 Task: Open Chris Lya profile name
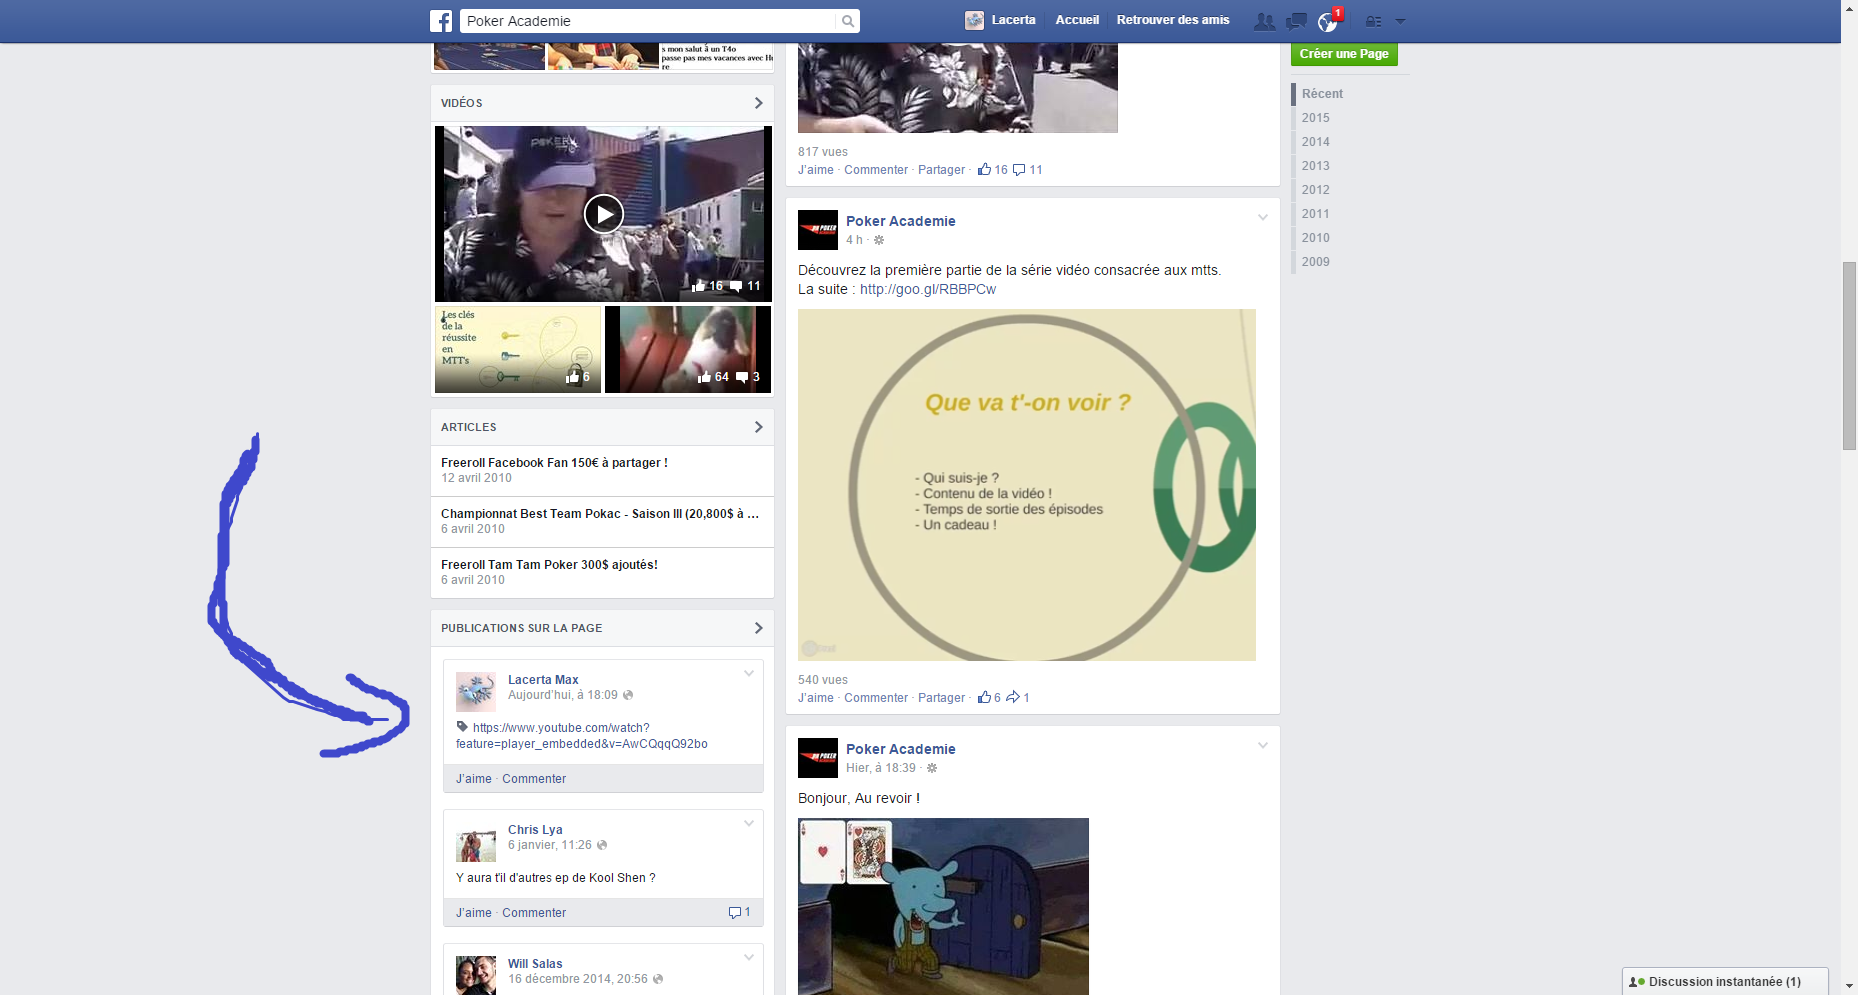535,830
